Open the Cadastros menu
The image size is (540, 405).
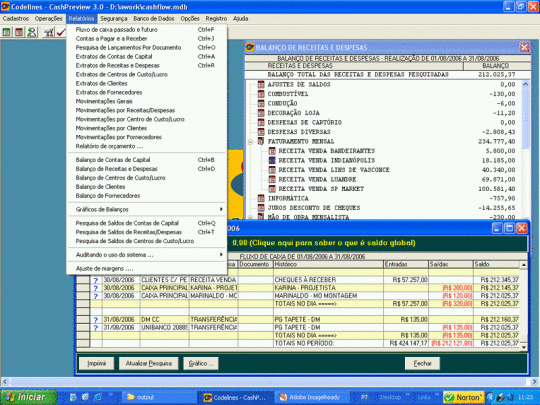pos(15,19)
